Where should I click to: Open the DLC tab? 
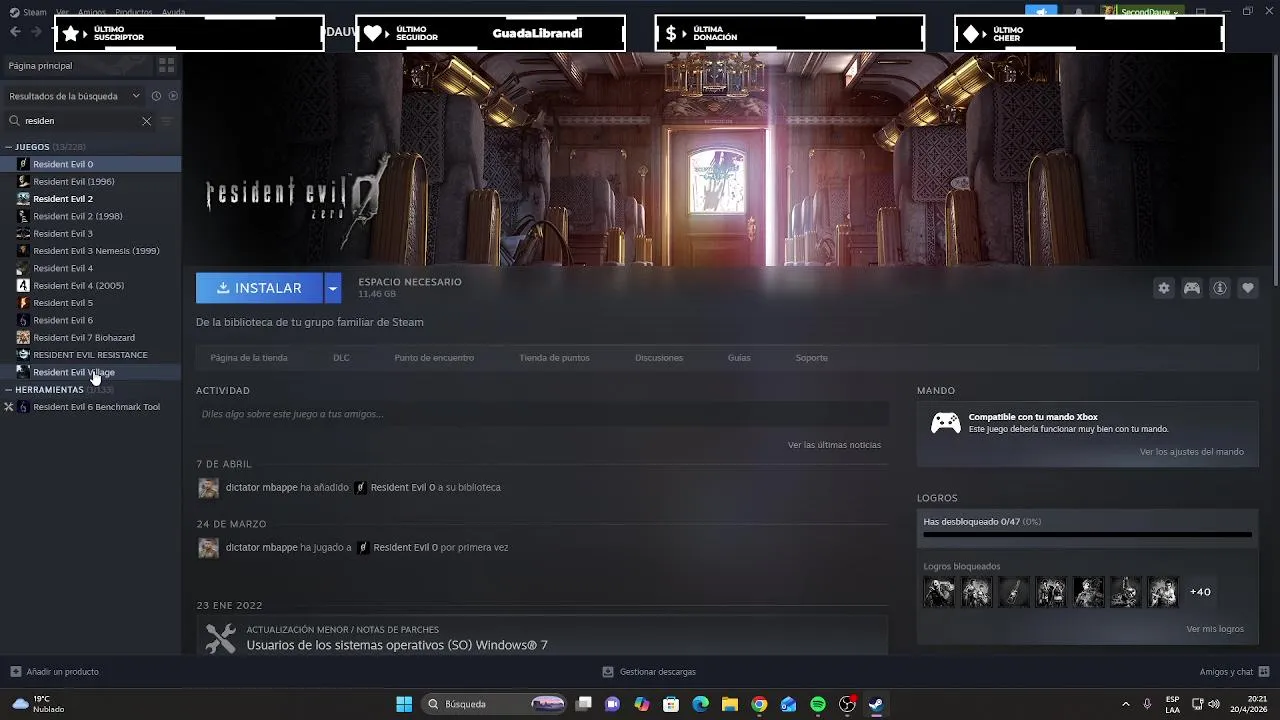point(341,358)
